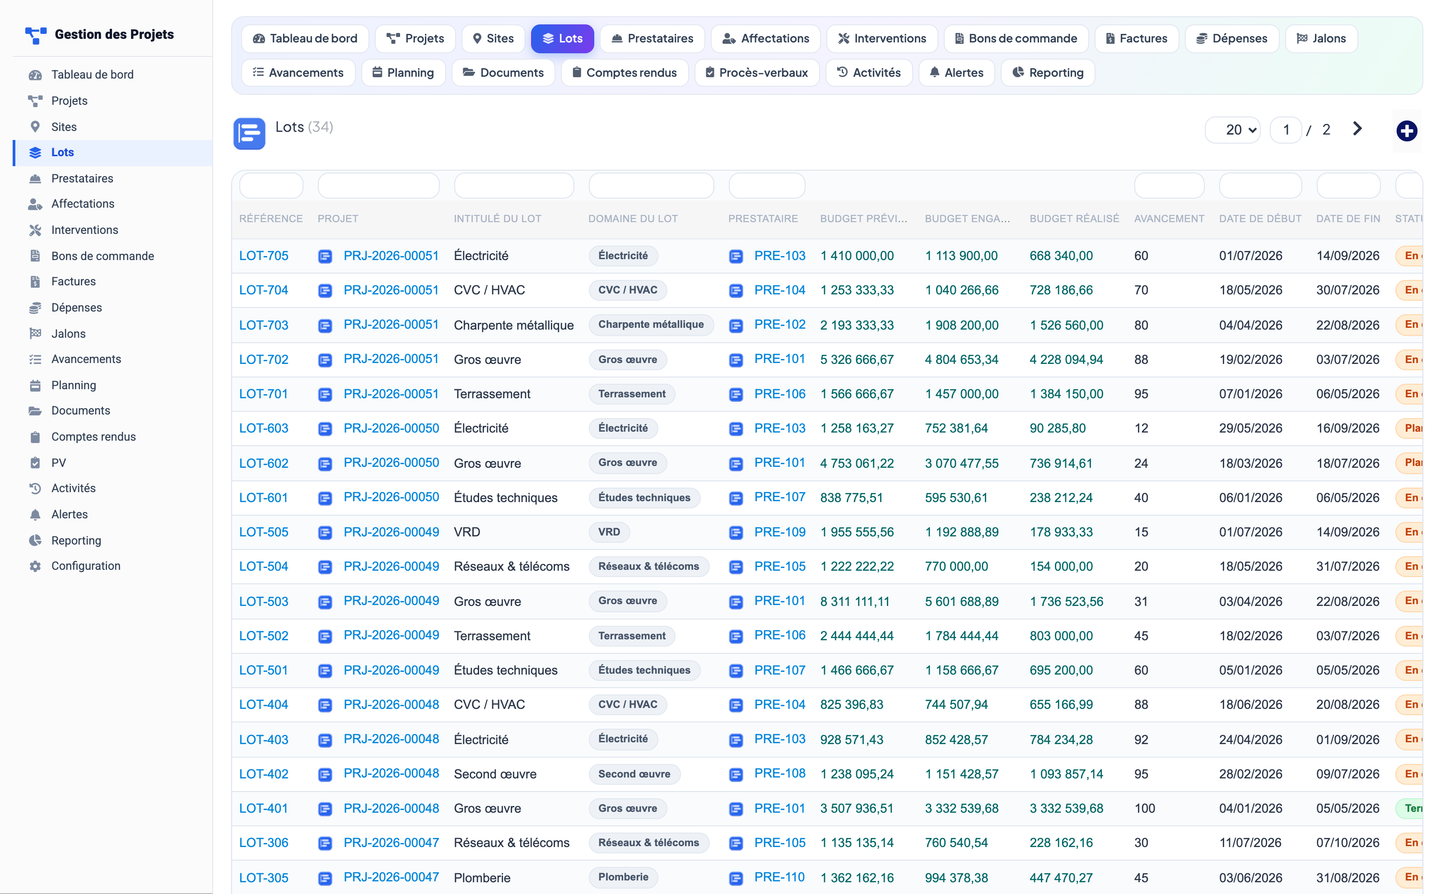Switch to Procès-verbaux top tab
1445x894 pixels.
pos(757,73)
